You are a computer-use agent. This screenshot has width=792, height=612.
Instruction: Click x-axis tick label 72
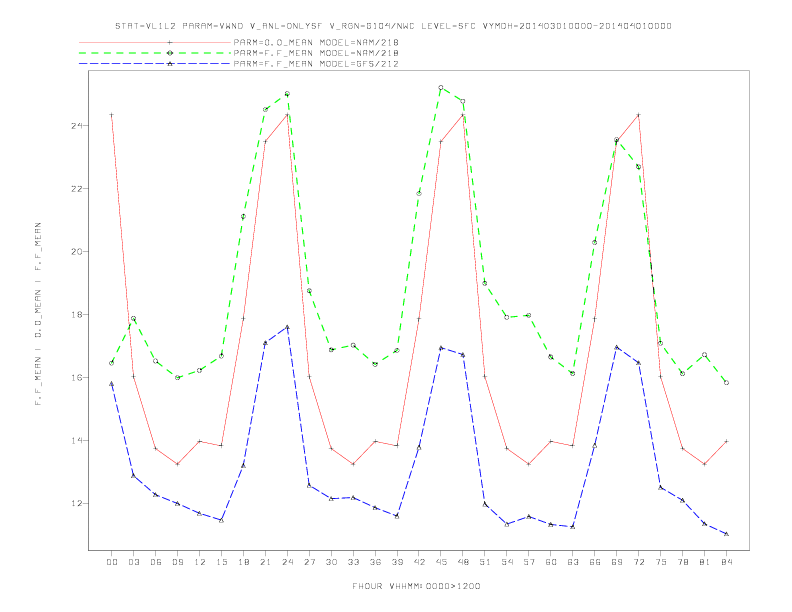639,562
